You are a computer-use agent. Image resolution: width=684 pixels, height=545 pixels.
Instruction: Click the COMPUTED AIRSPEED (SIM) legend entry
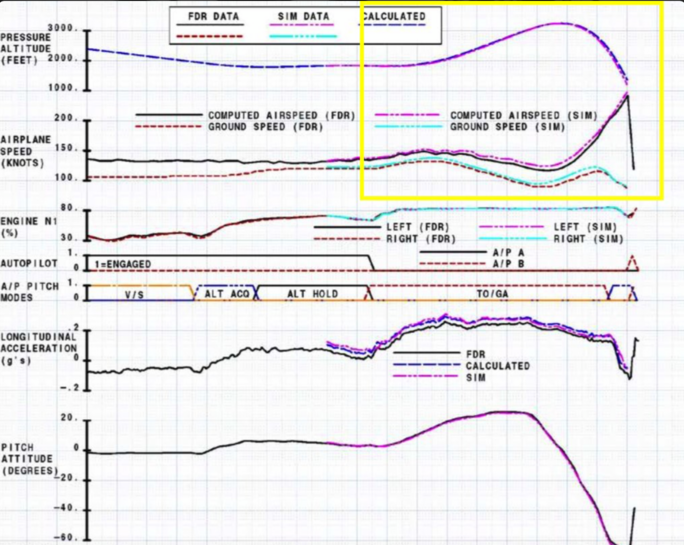pos(511,116)
